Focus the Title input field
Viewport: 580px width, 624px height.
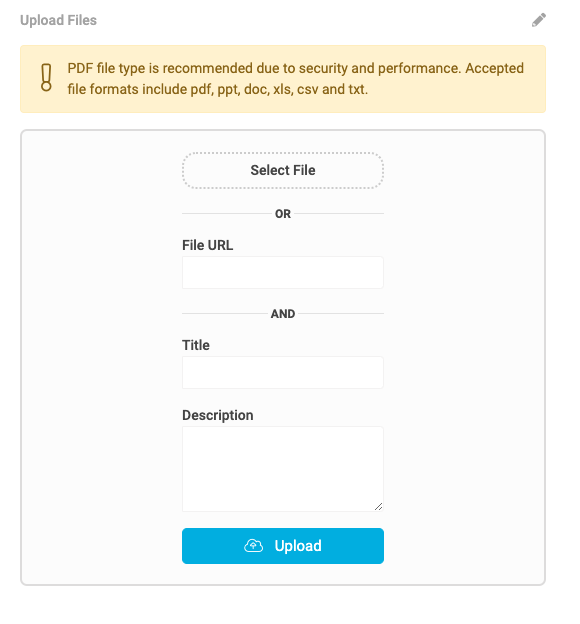click(283, 372)
